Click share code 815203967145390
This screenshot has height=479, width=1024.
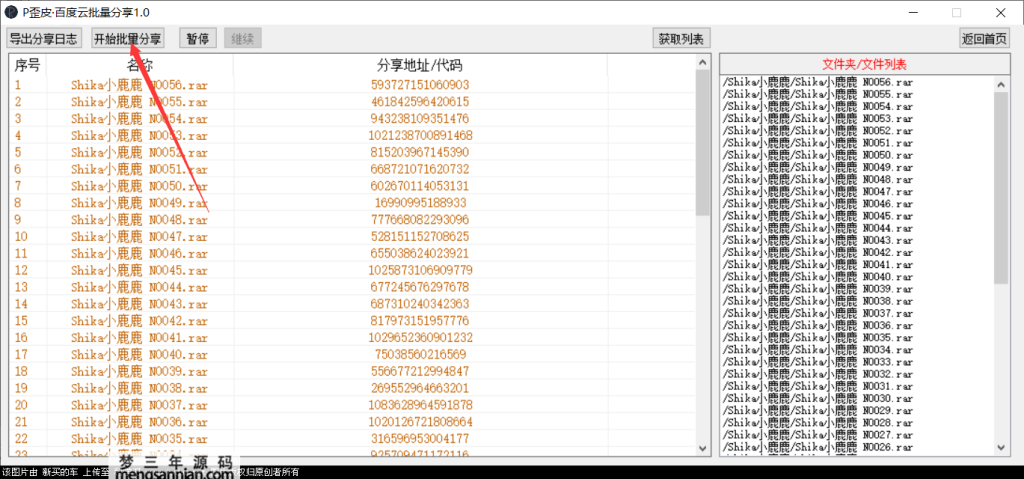click(x=420, y=152)
